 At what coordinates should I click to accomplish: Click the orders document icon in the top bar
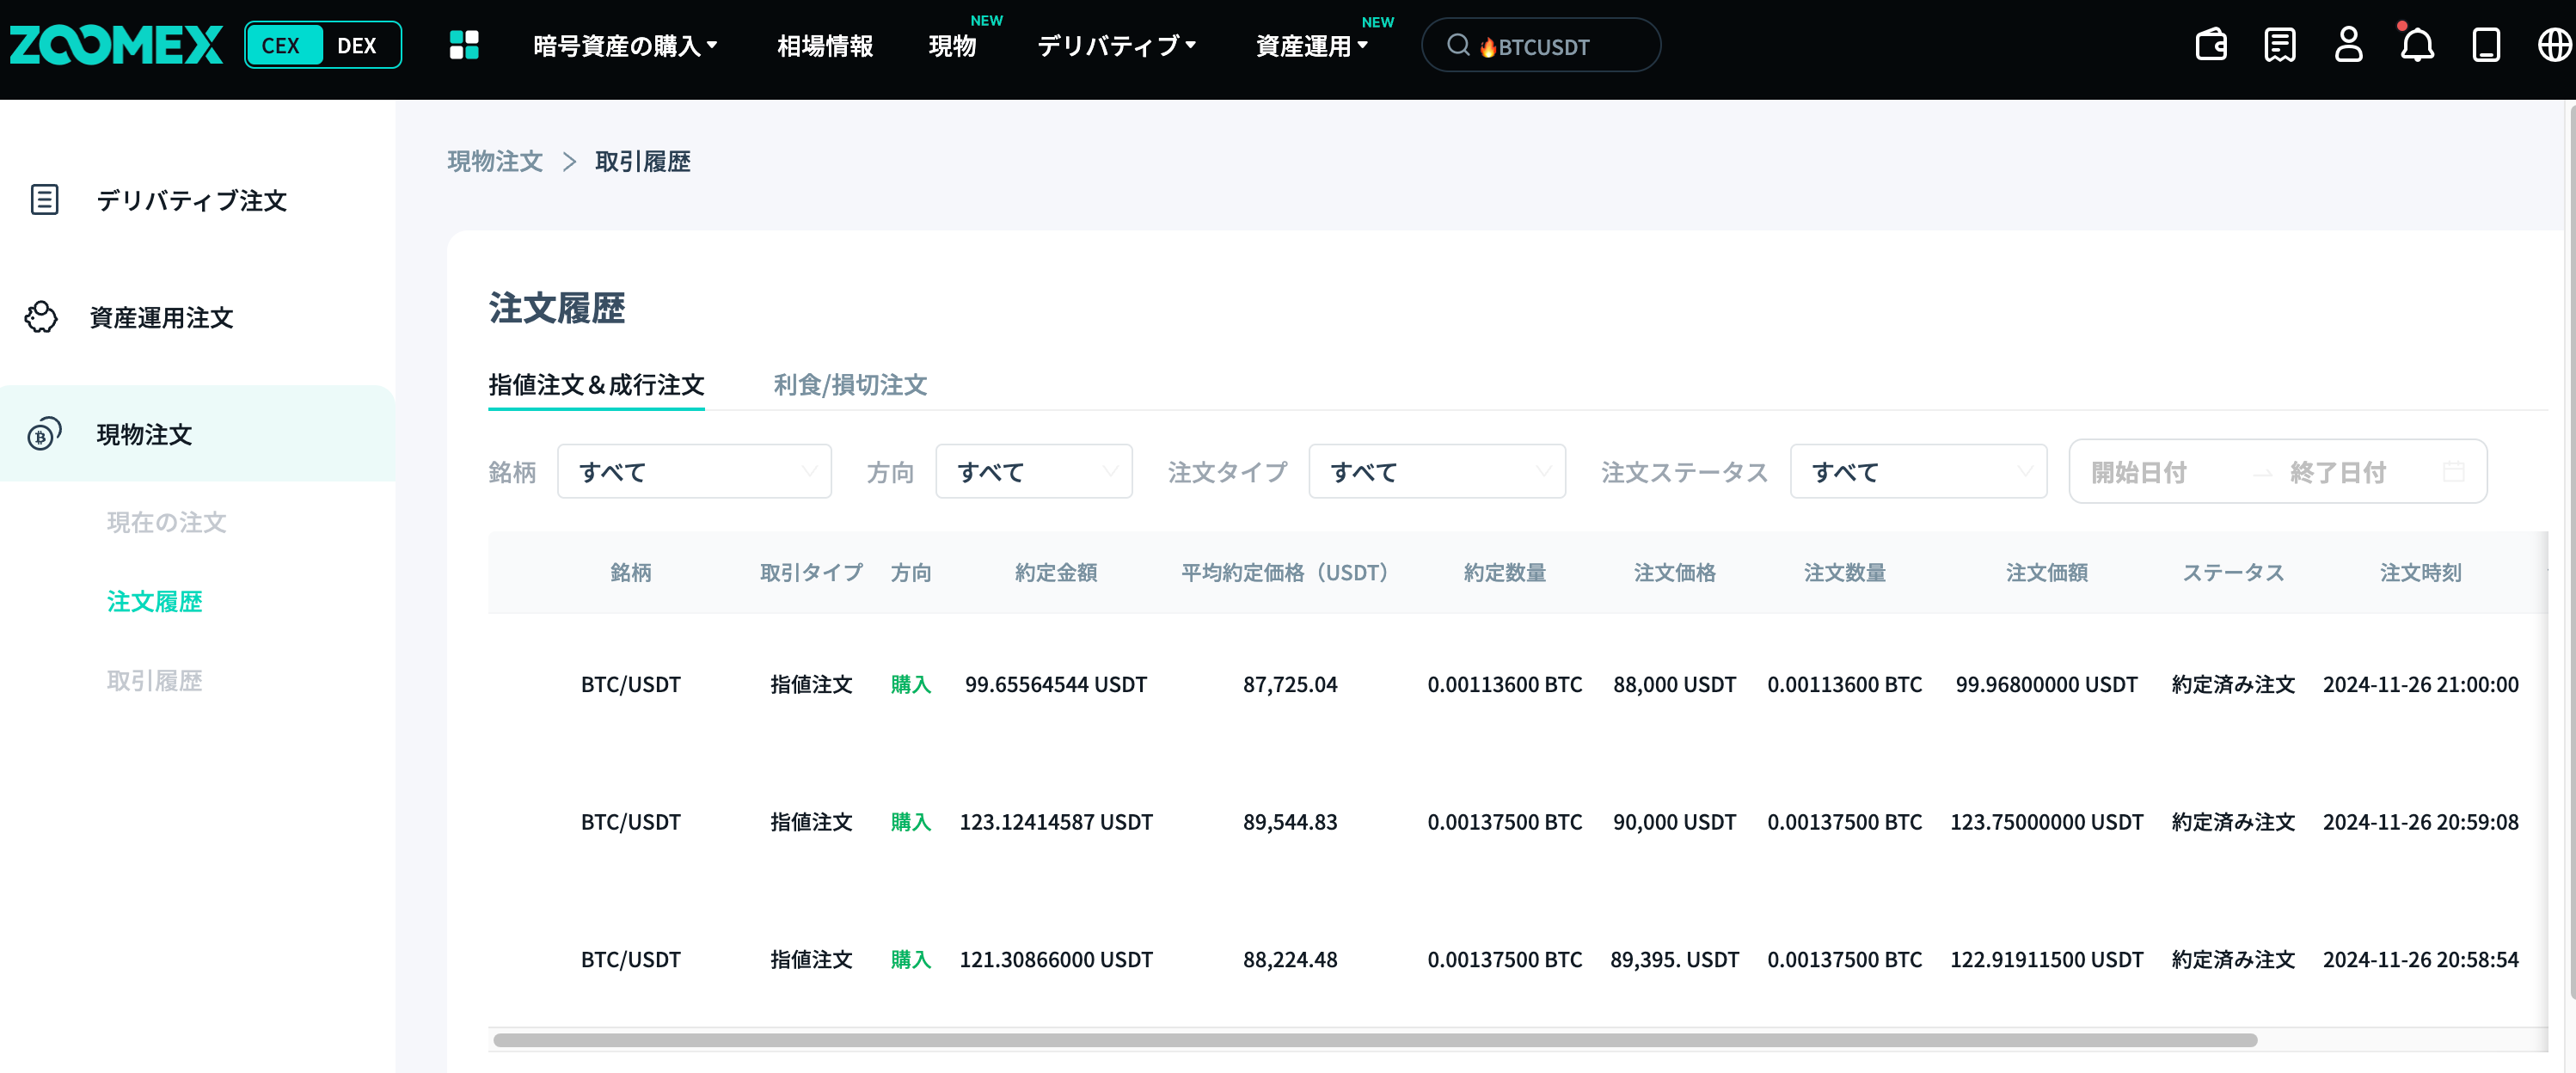pos(2280,45)
